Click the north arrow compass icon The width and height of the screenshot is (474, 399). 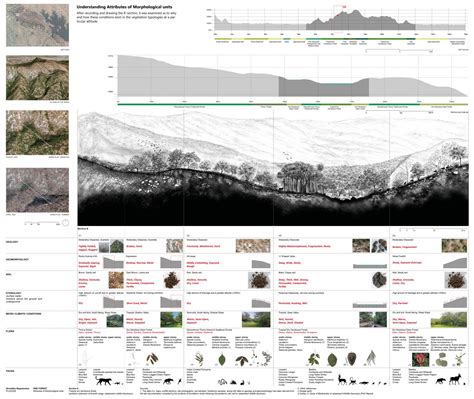pos(66,222)
